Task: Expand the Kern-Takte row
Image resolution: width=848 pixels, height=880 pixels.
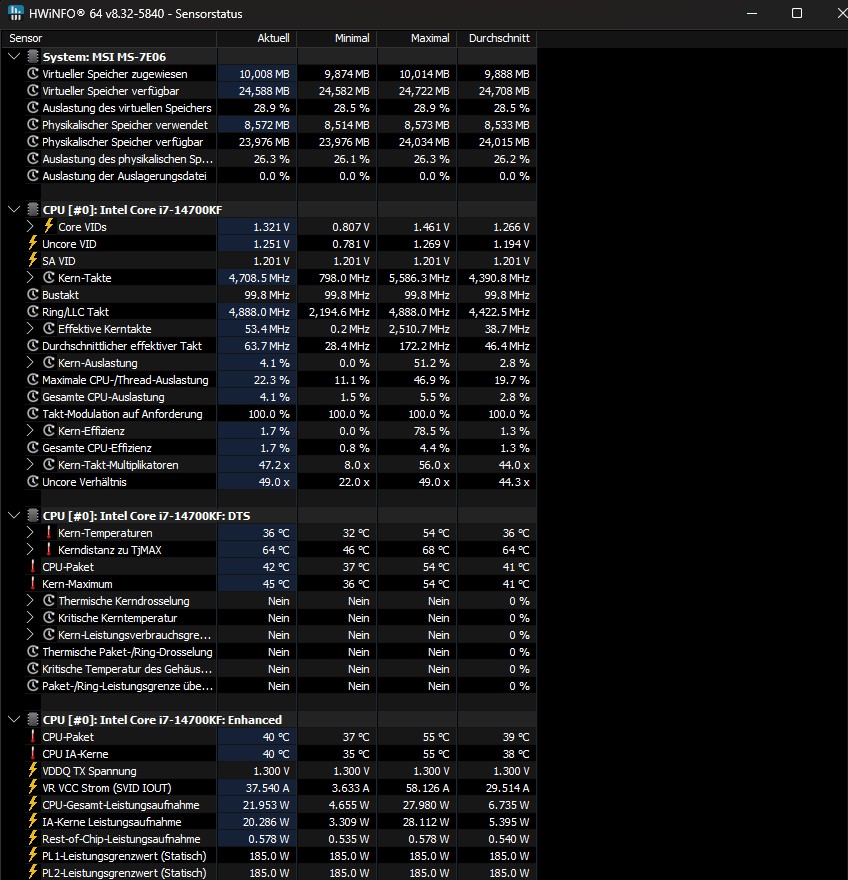Action: tap(30, 277)
